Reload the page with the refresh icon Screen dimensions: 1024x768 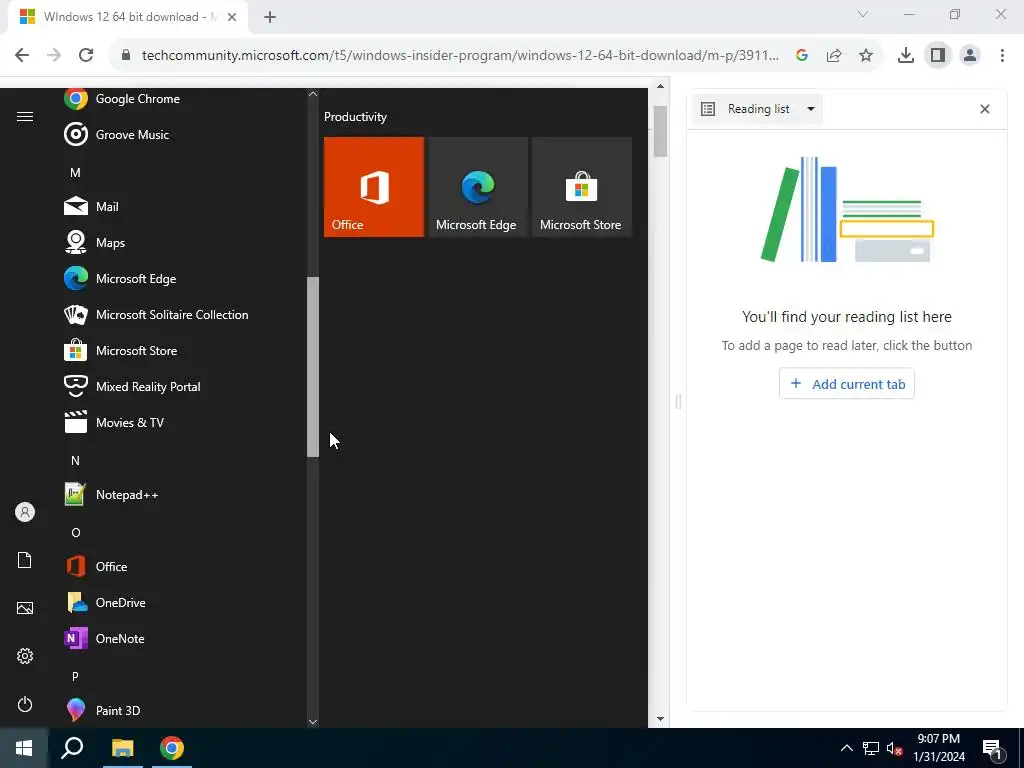tap(86, 56)
